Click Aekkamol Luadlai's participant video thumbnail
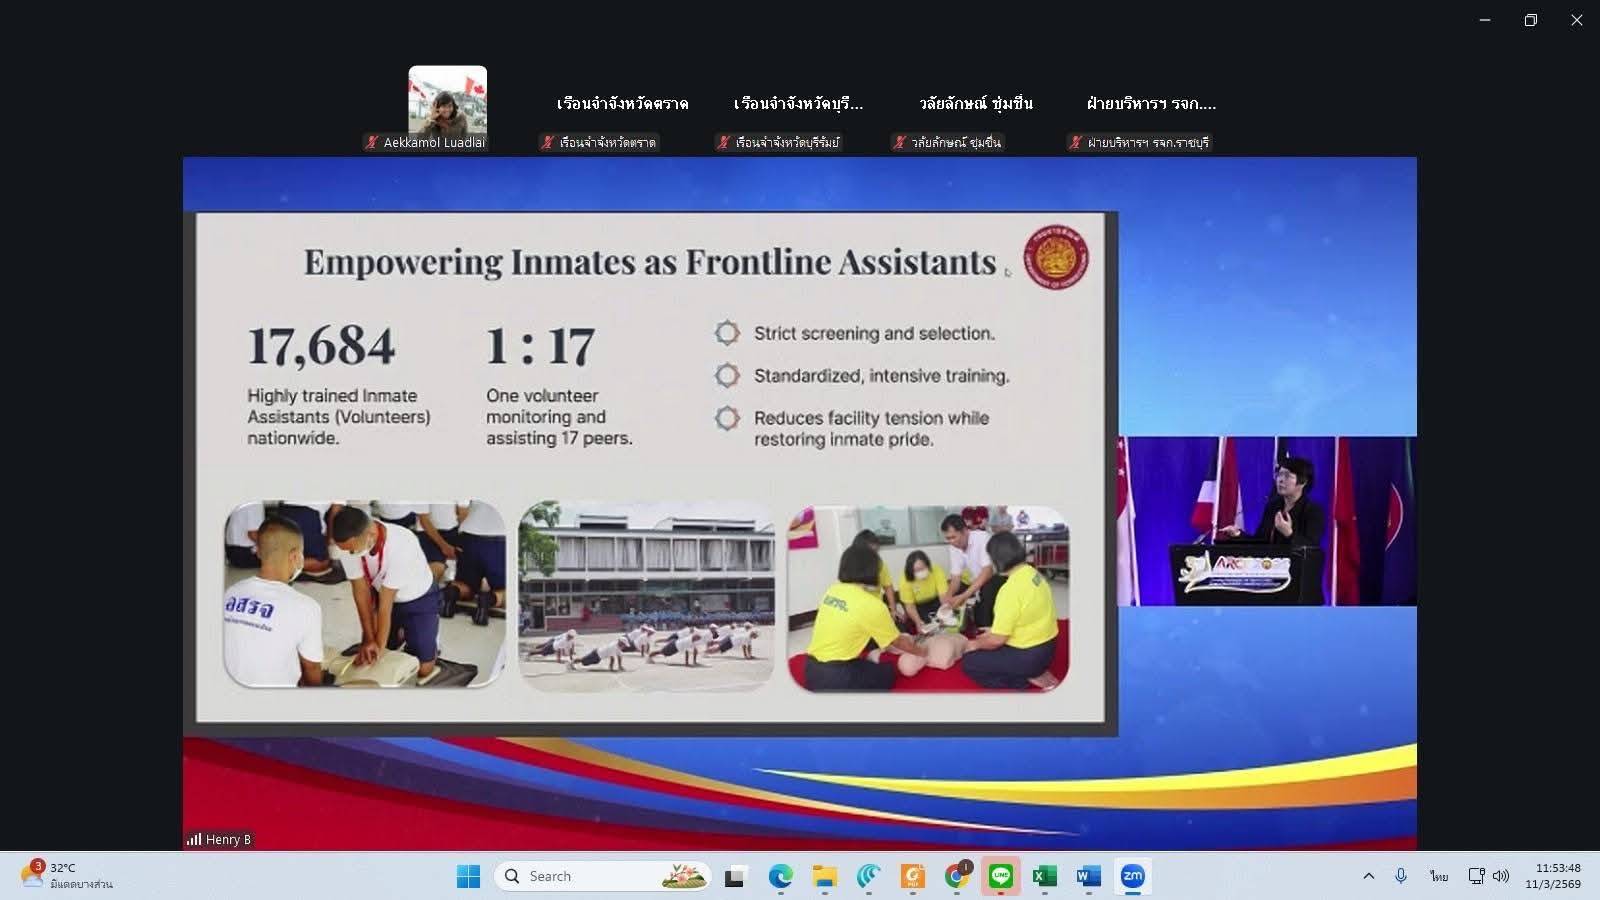Screen dimensions: 1600x900 click(447, 100)
